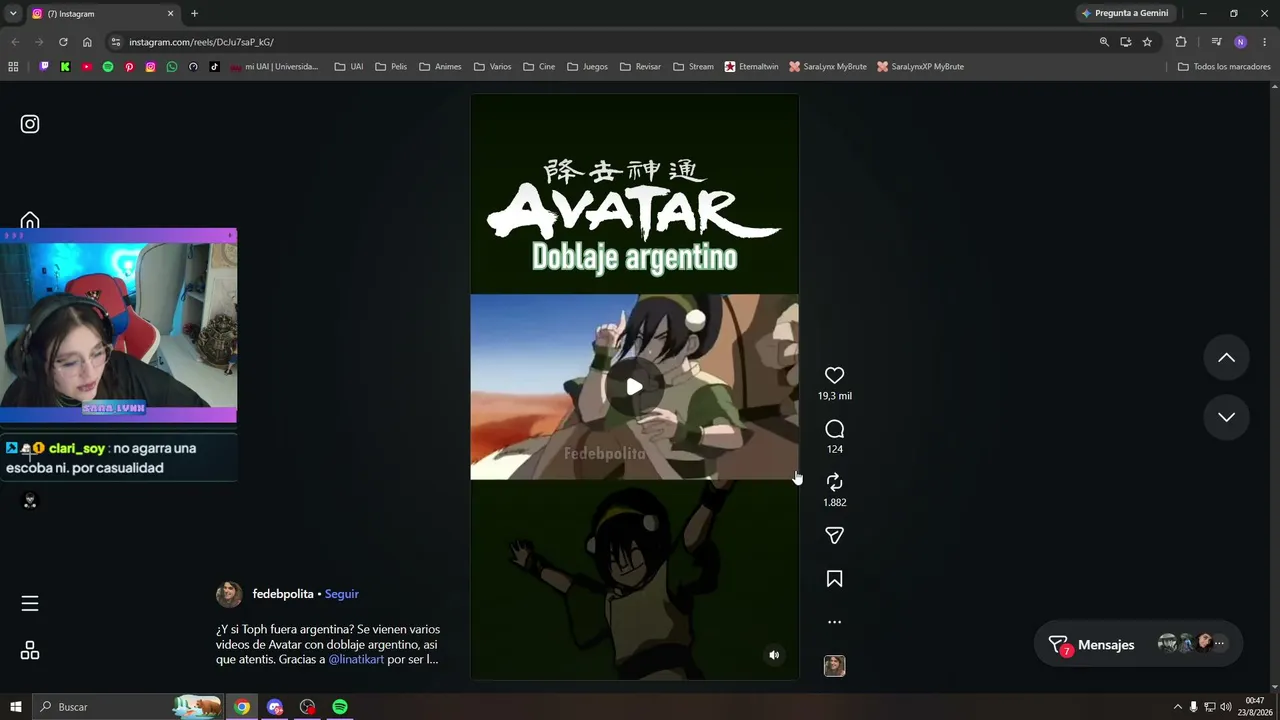Open the Chrome tab search dropdown

click(x=13, y=13)
